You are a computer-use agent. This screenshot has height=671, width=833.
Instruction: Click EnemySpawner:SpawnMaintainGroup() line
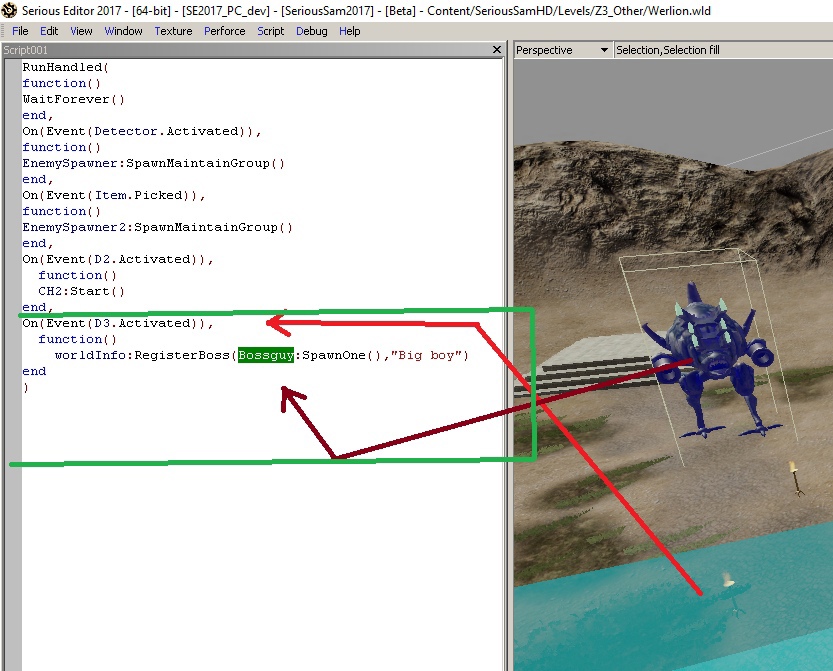pos(154,163)
